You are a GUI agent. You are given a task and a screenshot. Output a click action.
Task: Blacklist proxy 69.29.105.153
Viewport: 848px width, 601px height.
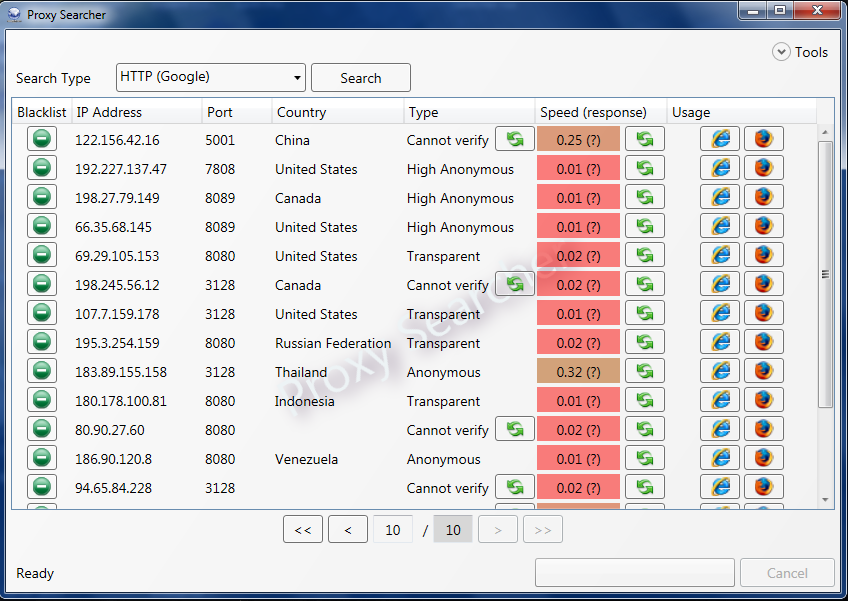tap(42, 255)
